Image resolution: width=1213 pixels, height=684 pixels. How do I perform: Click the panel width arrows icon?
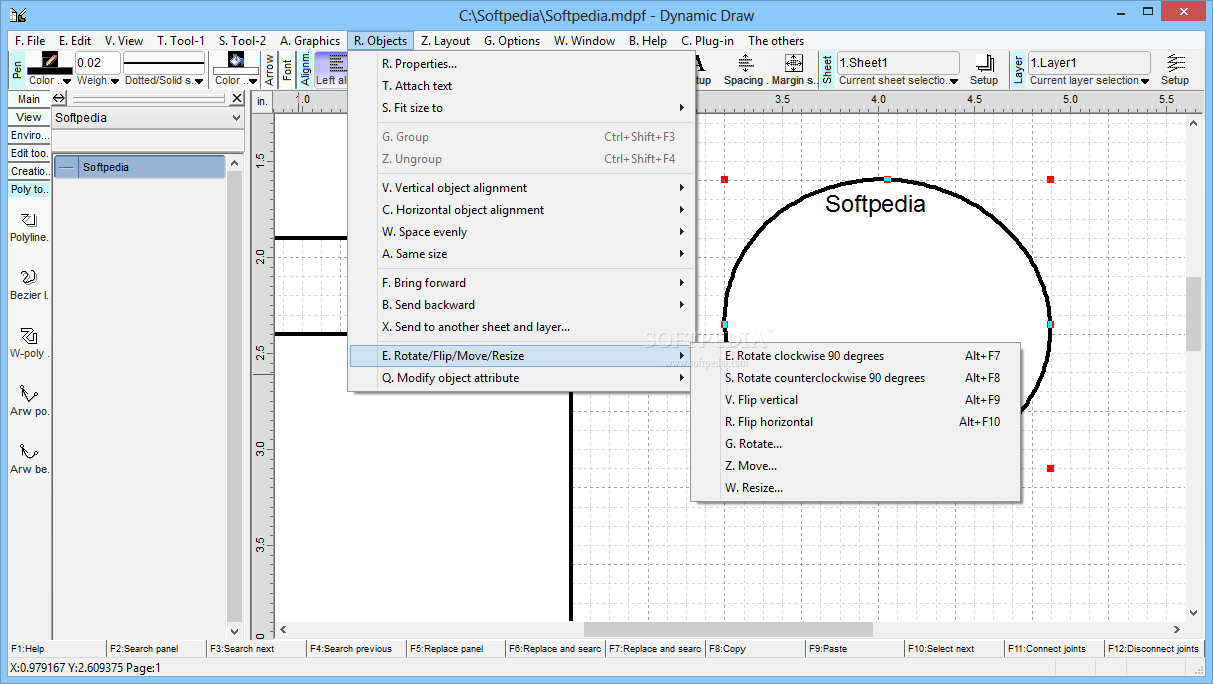pyautogui.click(x=59, y=98)
